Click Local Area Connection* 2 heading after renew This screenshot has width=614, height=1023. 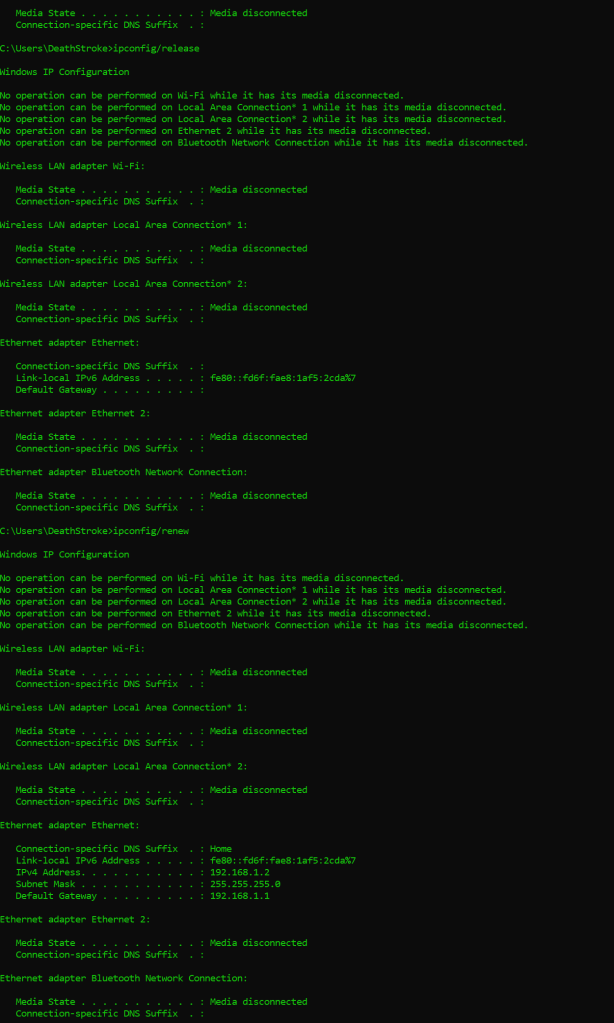coord(123,766)
